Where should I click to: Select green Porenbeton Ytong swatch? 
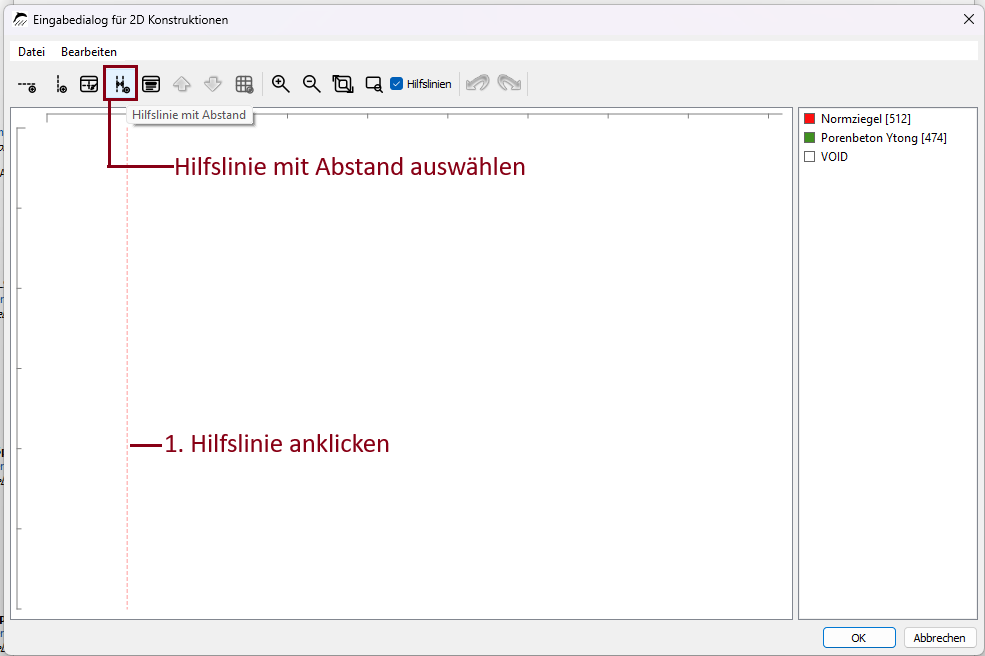(x=810, y=138)
